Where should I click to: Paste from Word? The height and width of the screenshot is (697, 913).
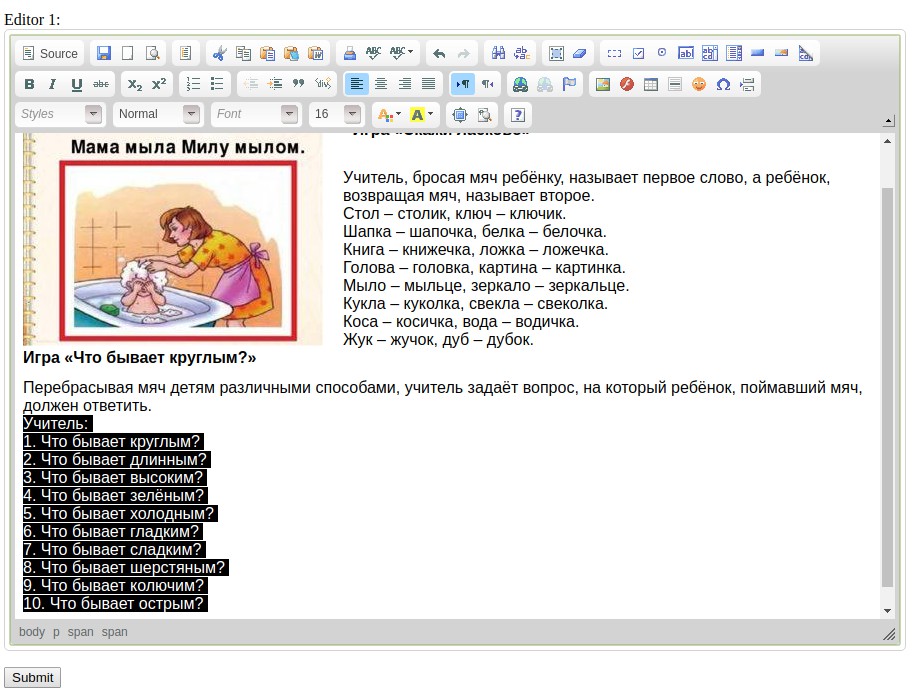pyautogui.click(x=316, y=54)
